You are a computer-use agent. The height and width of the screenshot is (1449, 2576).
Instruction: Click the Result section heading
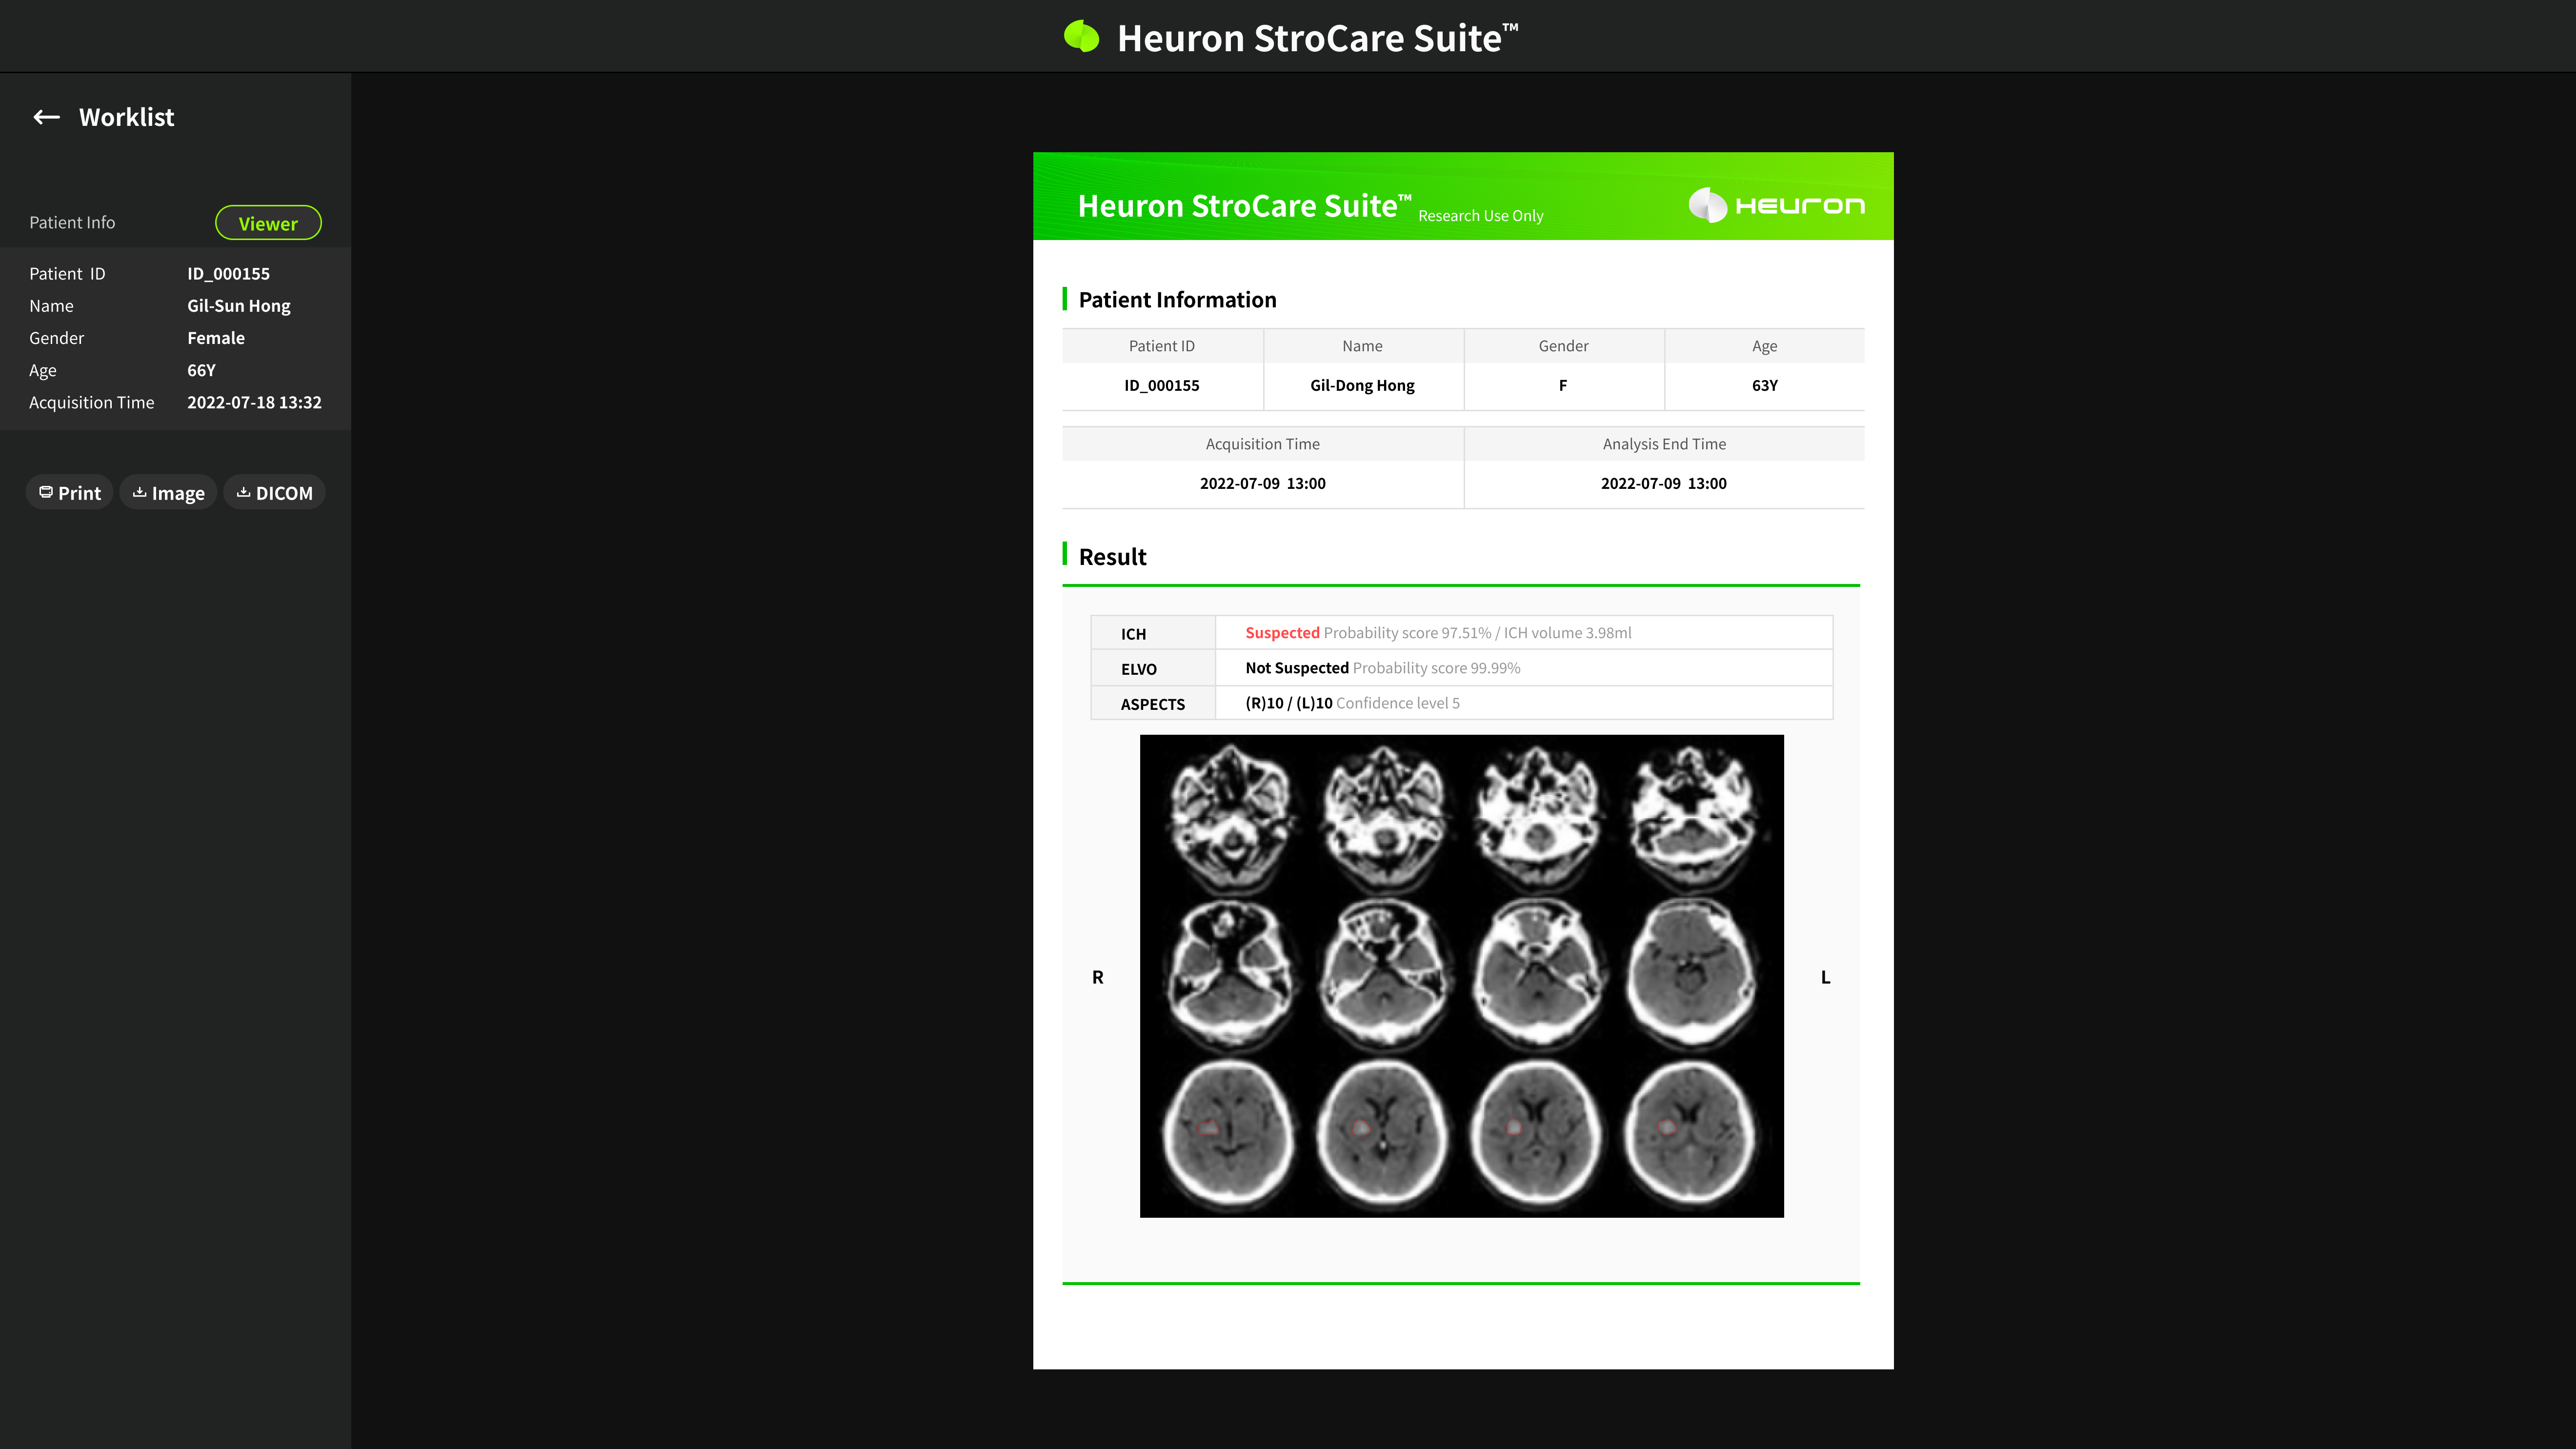pyautogui.click(x=1112, y=557)
